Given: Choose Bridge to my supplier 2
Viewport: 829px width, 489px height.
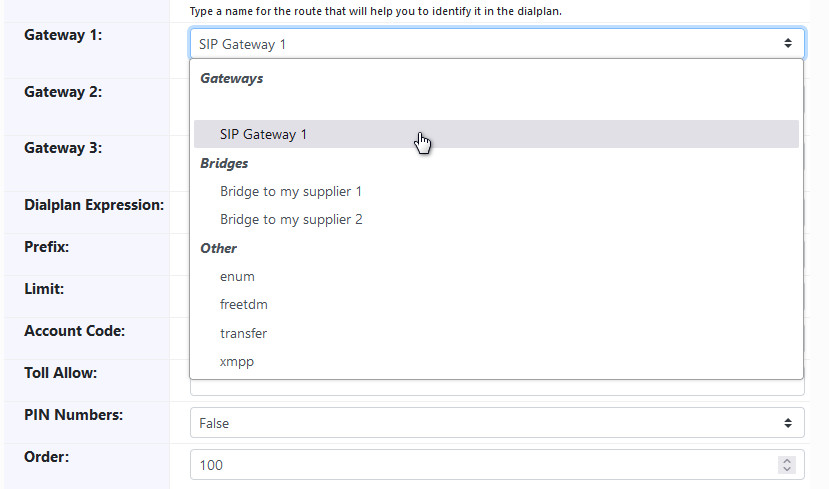Looking at the screenshot, I should tap(290, 219).
